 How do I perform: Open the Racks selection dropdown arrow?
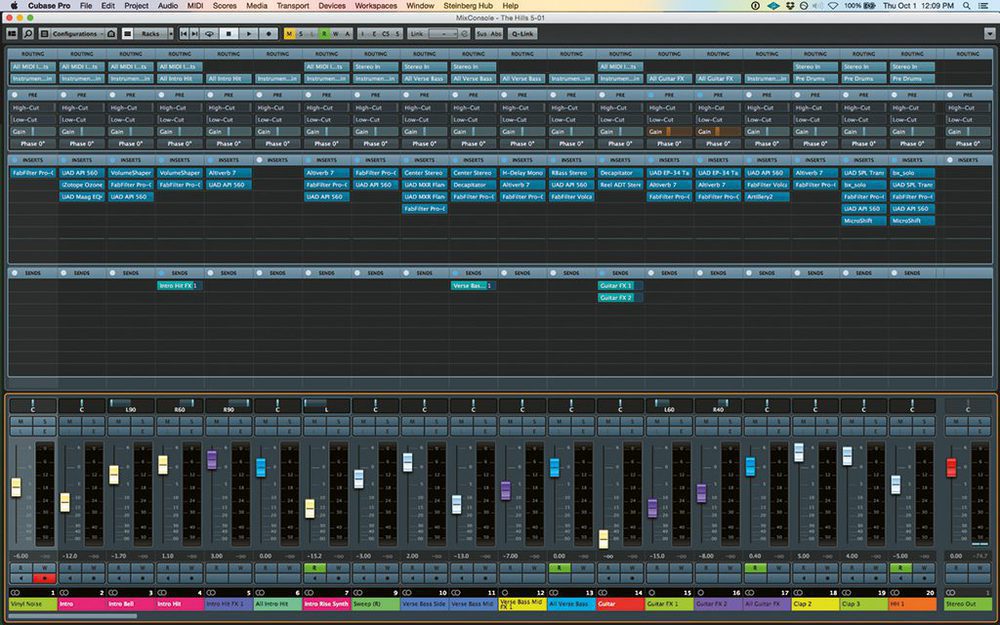tap(170, 34)
